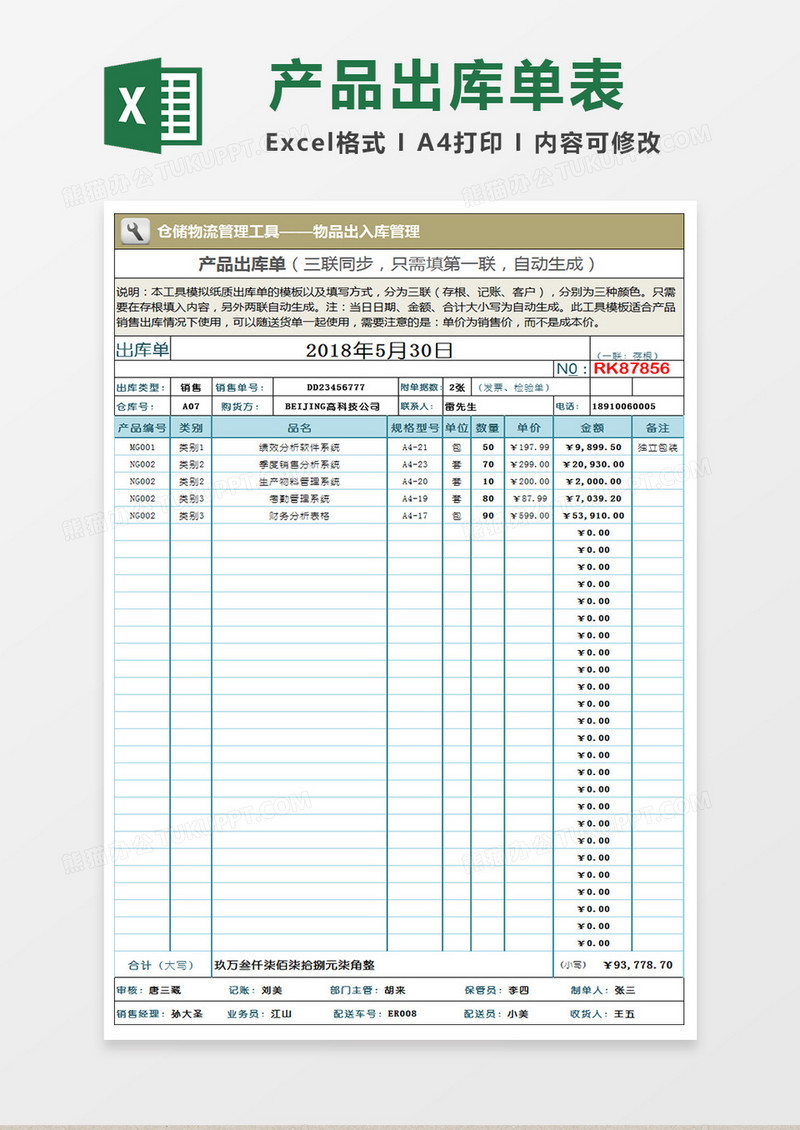Click quantity 50 in the MG001 row
Viewport: 800px width, 1130px height.
488,447
